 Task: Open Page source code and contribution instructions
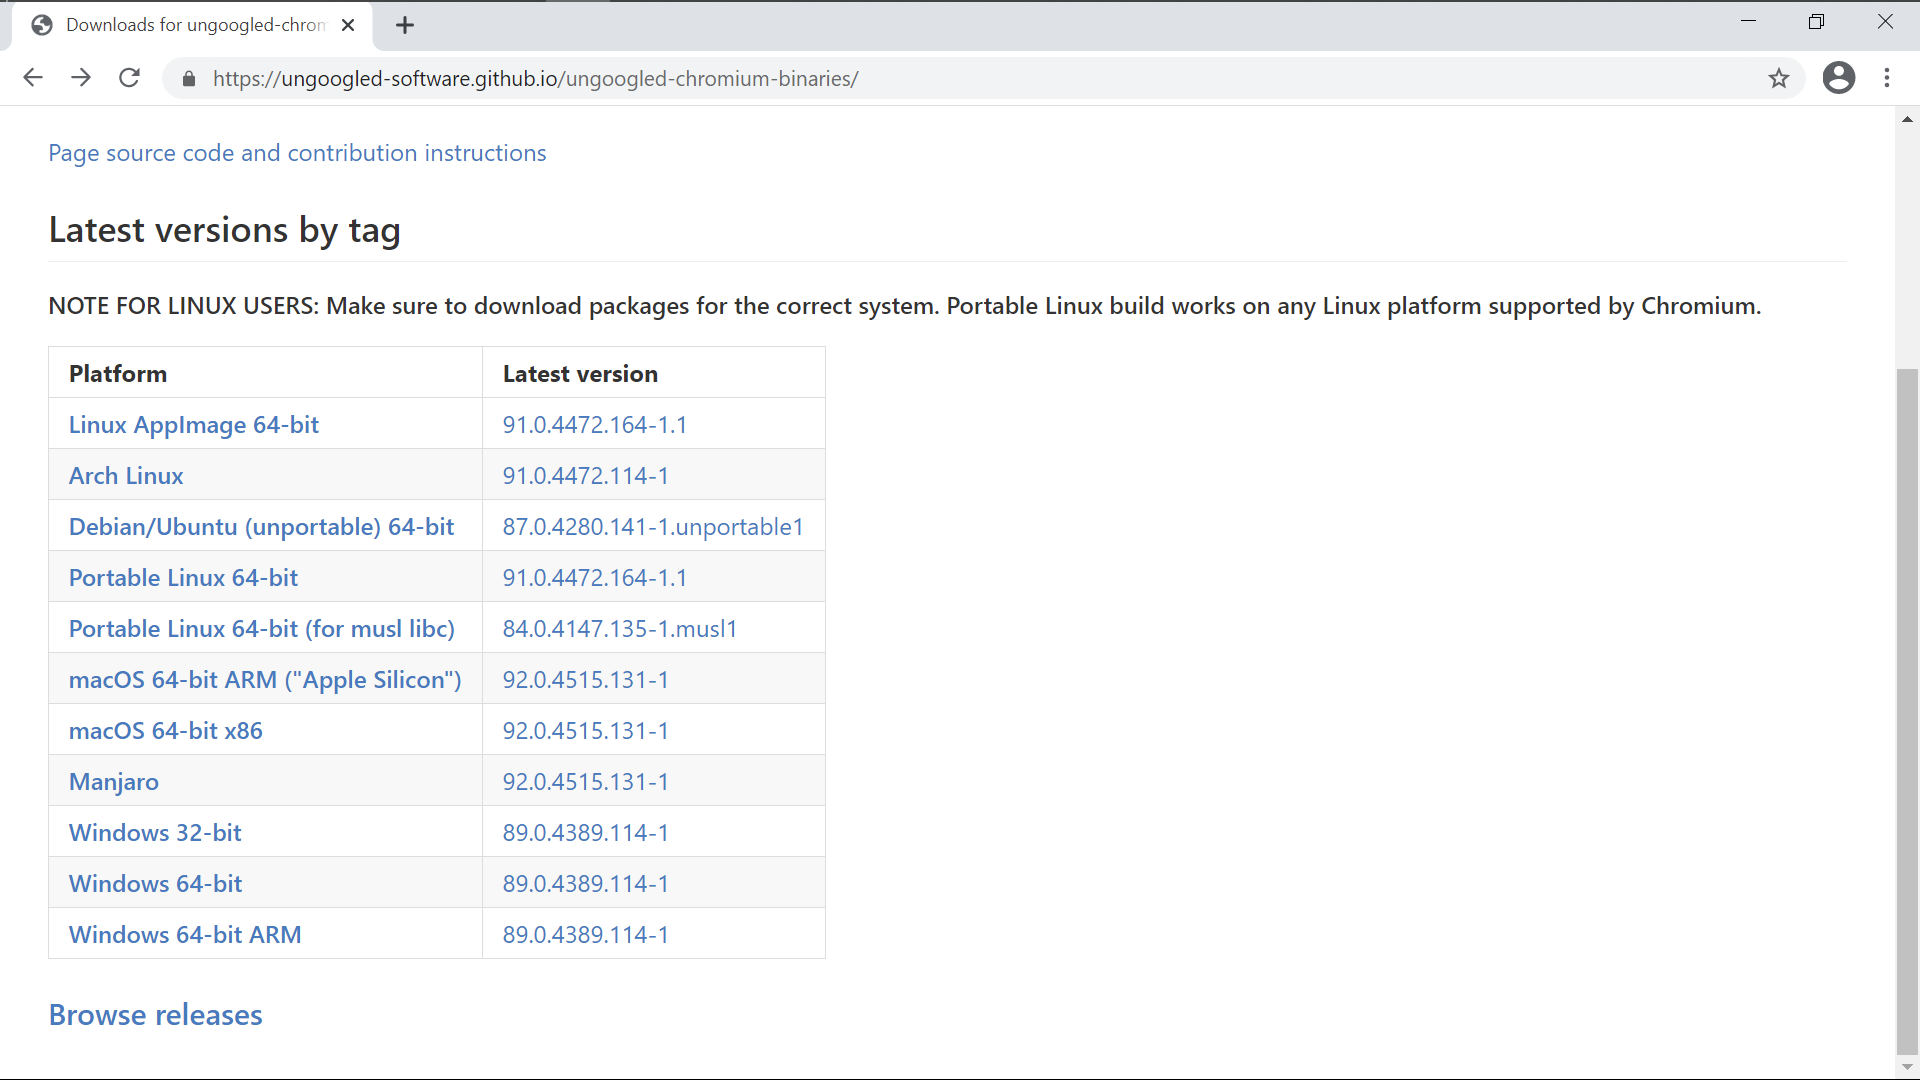297,153
